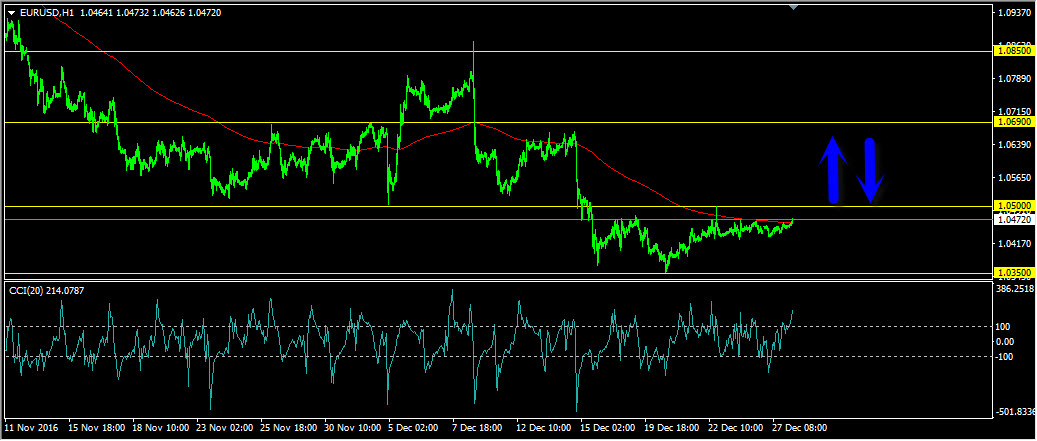The image size is (1037, 441).
Task: Click 1.07890 on the price scale
Action: coord(1015,79)
